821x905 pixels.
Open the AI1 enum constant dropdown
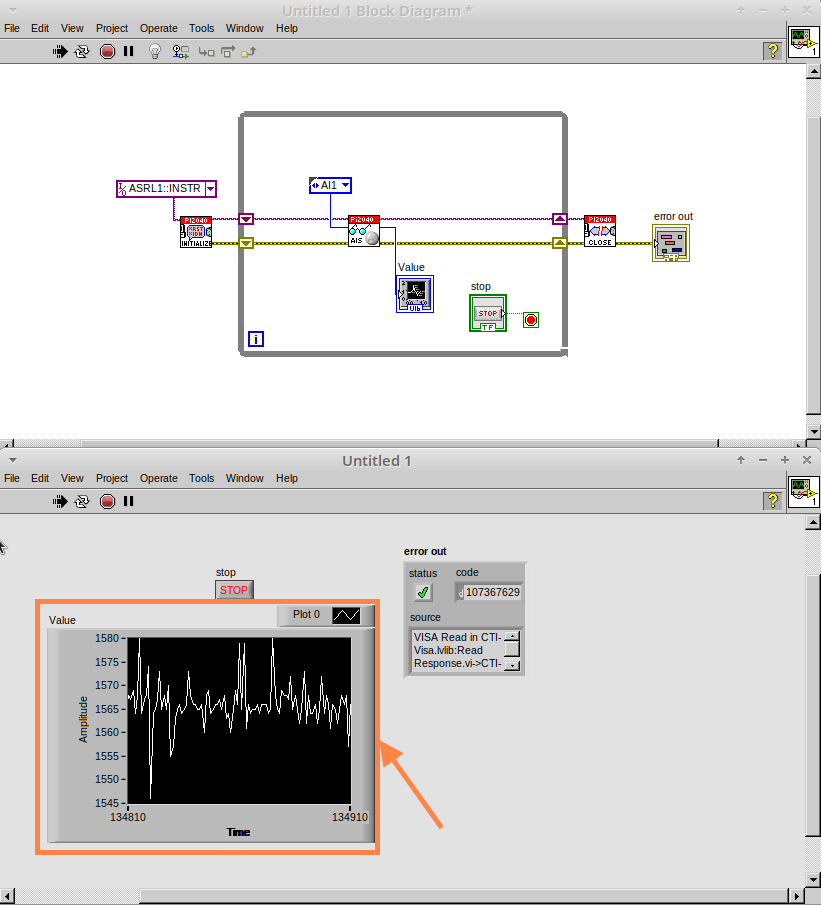tap(345, 185)
